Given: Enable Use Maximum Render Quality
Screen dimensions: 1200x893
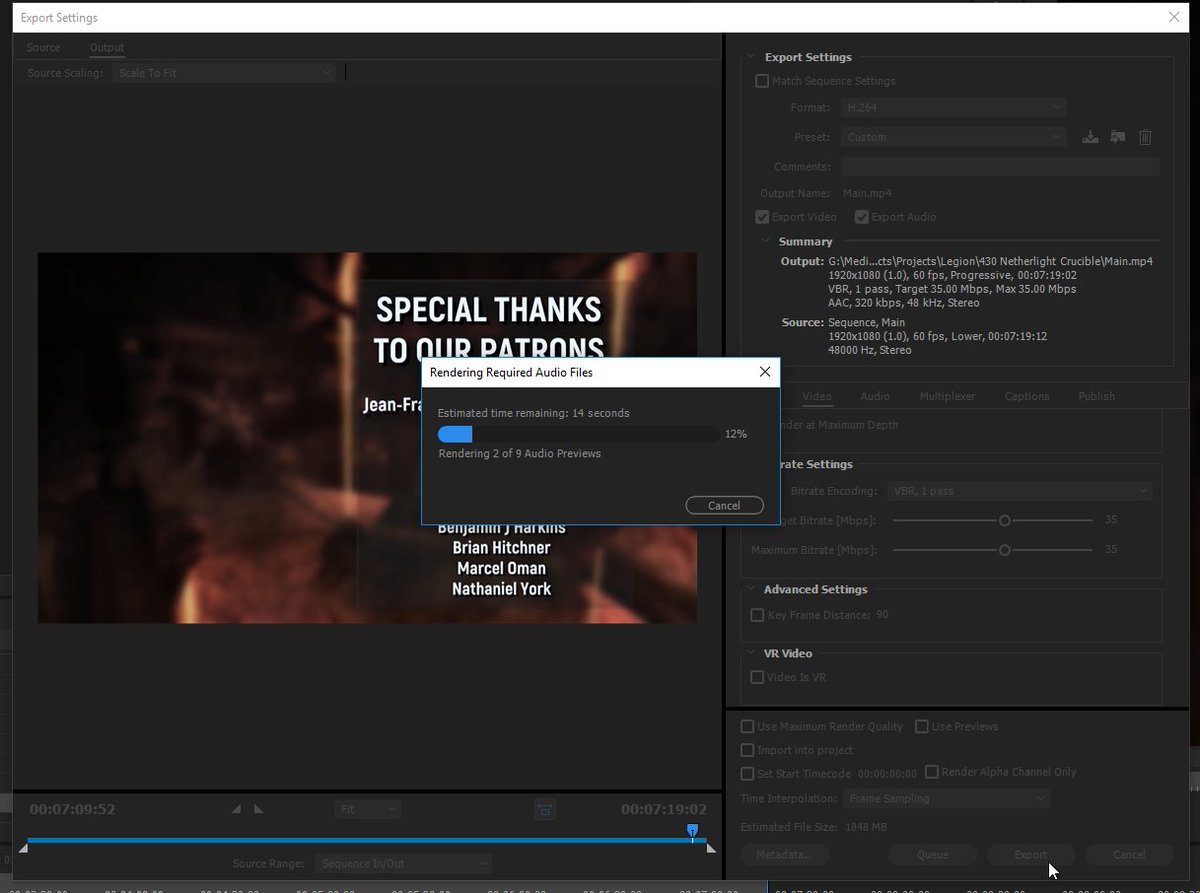Looking at the screenshot, I should pyautogui.click(x=747, y=727).
